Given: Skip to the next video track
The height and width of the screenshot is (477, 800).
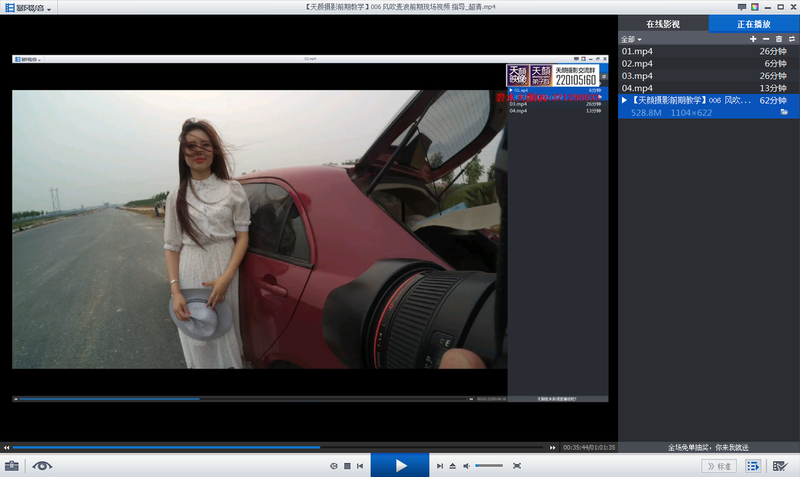Looking at the screenshot, I should point(439,466).
